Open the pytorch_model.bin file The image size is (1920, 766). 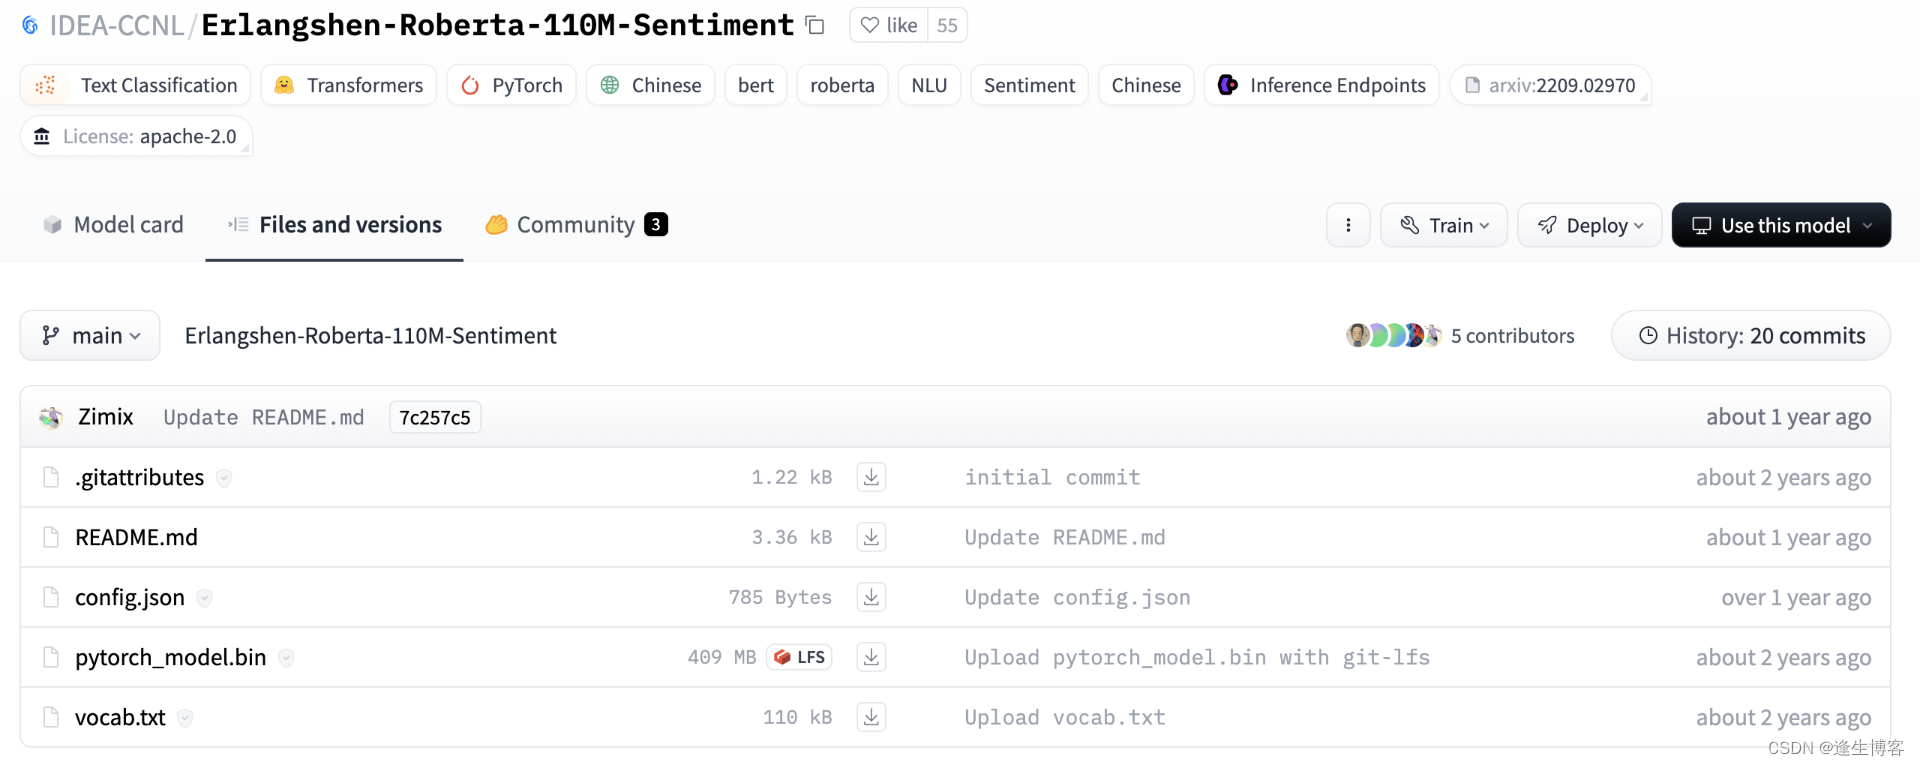(170, 658)
